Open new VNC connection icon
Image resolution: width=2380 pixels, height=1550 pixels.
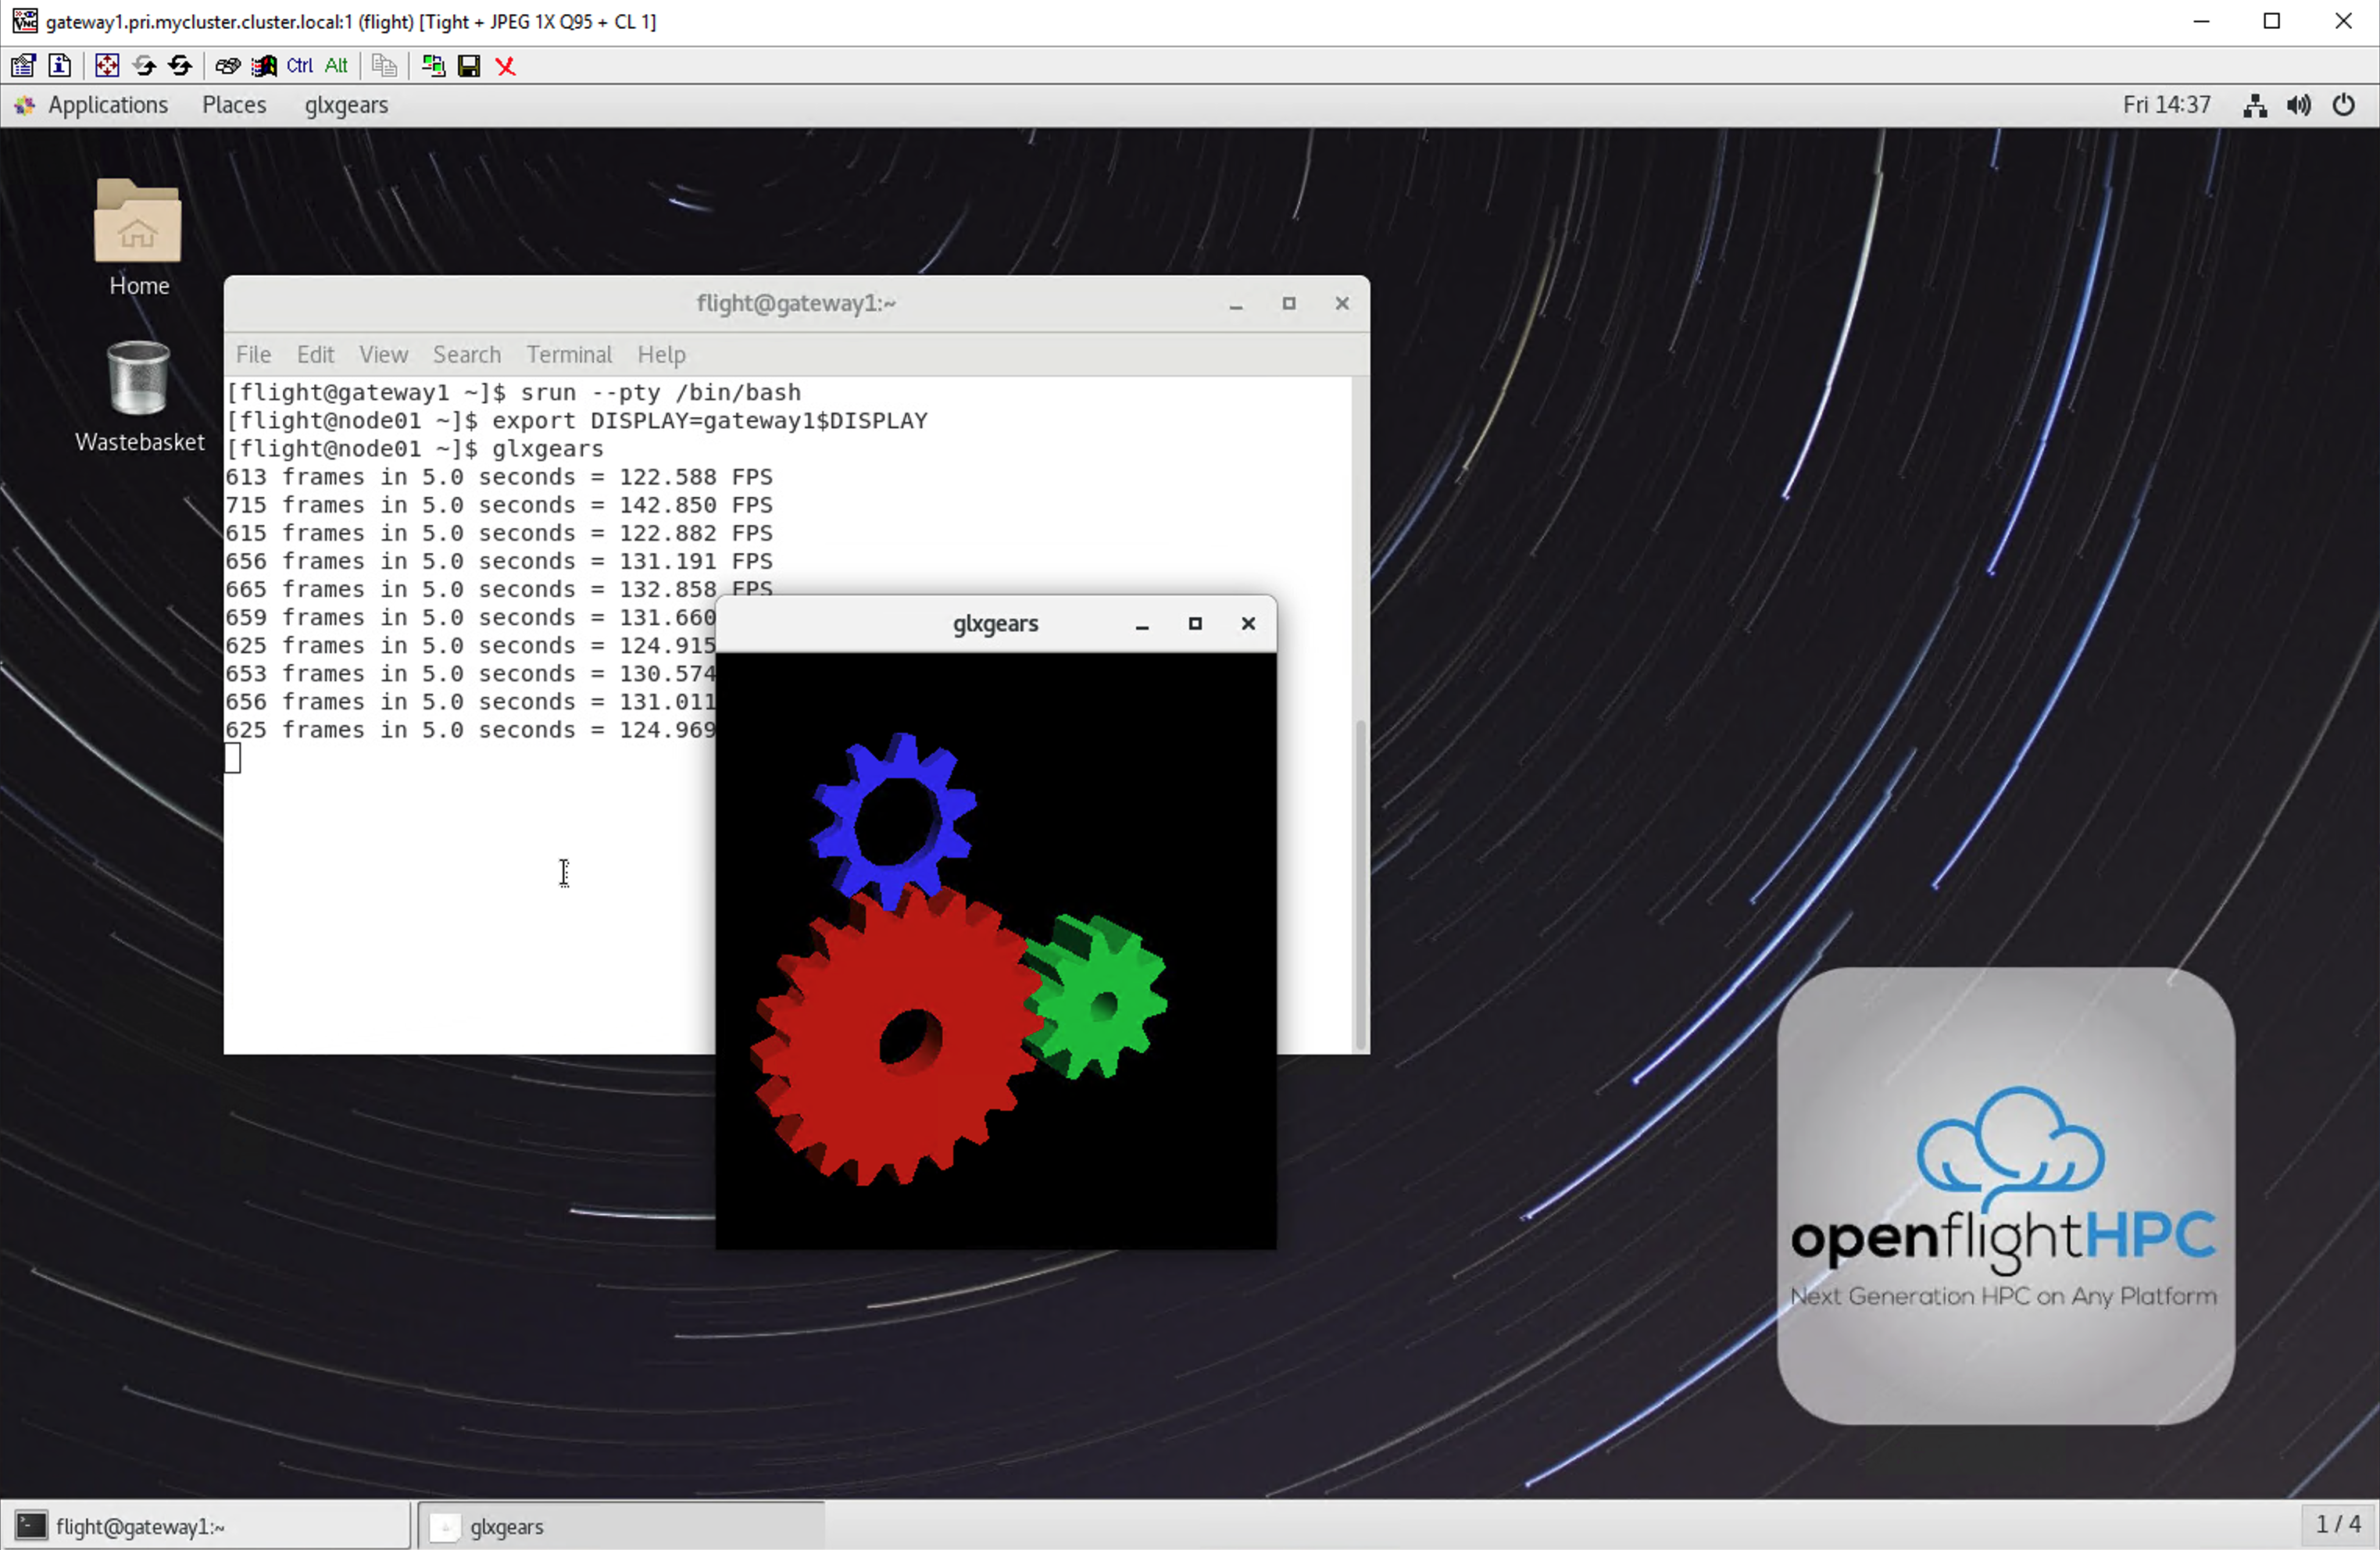click(x=433, y=66)
